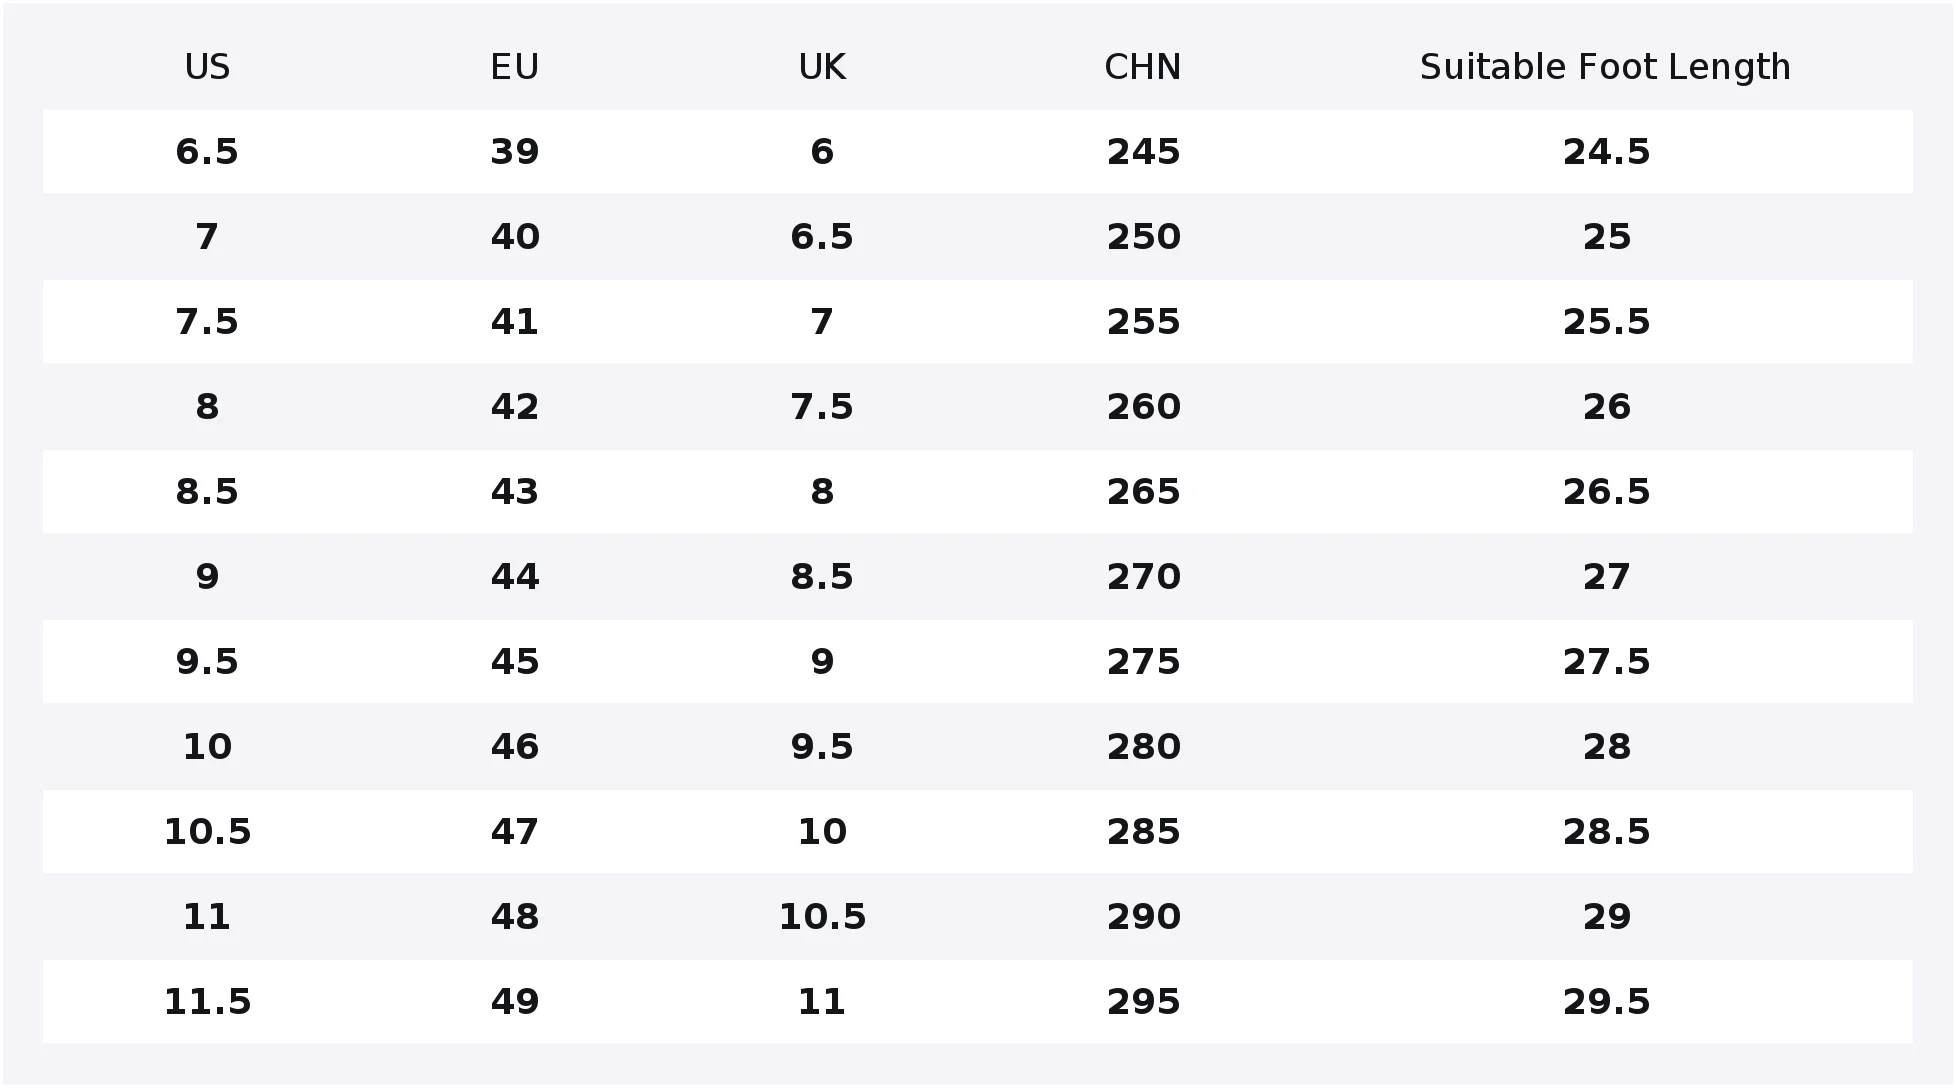Click the US column header

207,67
